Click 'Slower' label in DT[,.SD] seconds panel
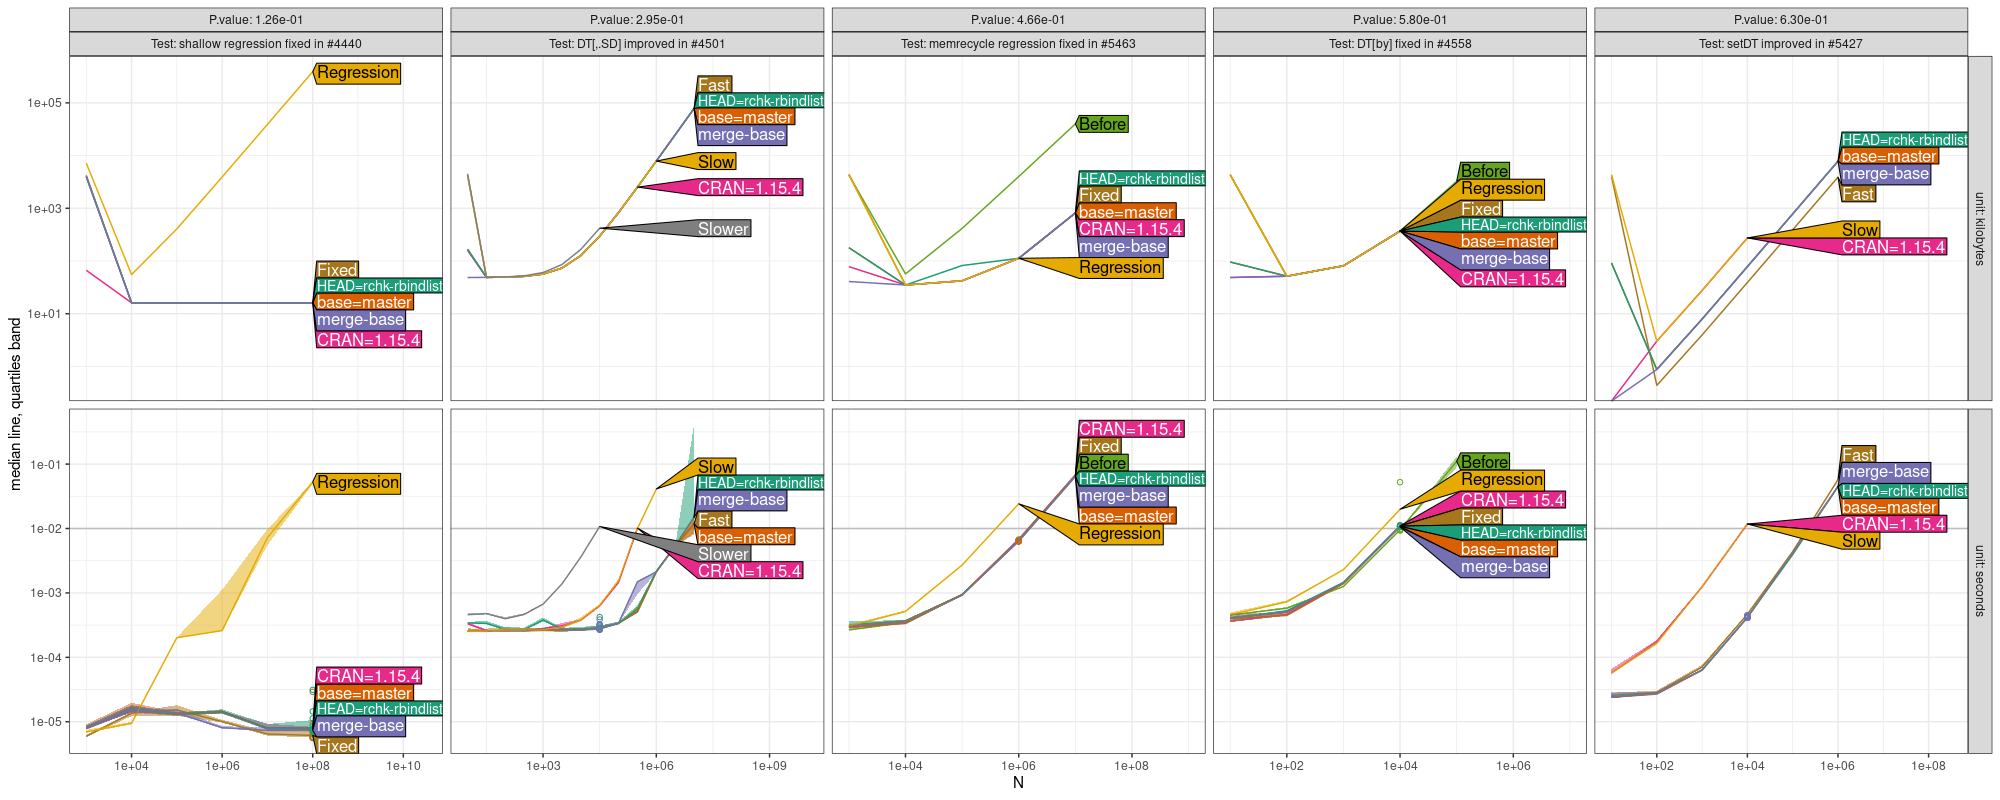The image size is (2000, 800). click(x=723, y=554)
